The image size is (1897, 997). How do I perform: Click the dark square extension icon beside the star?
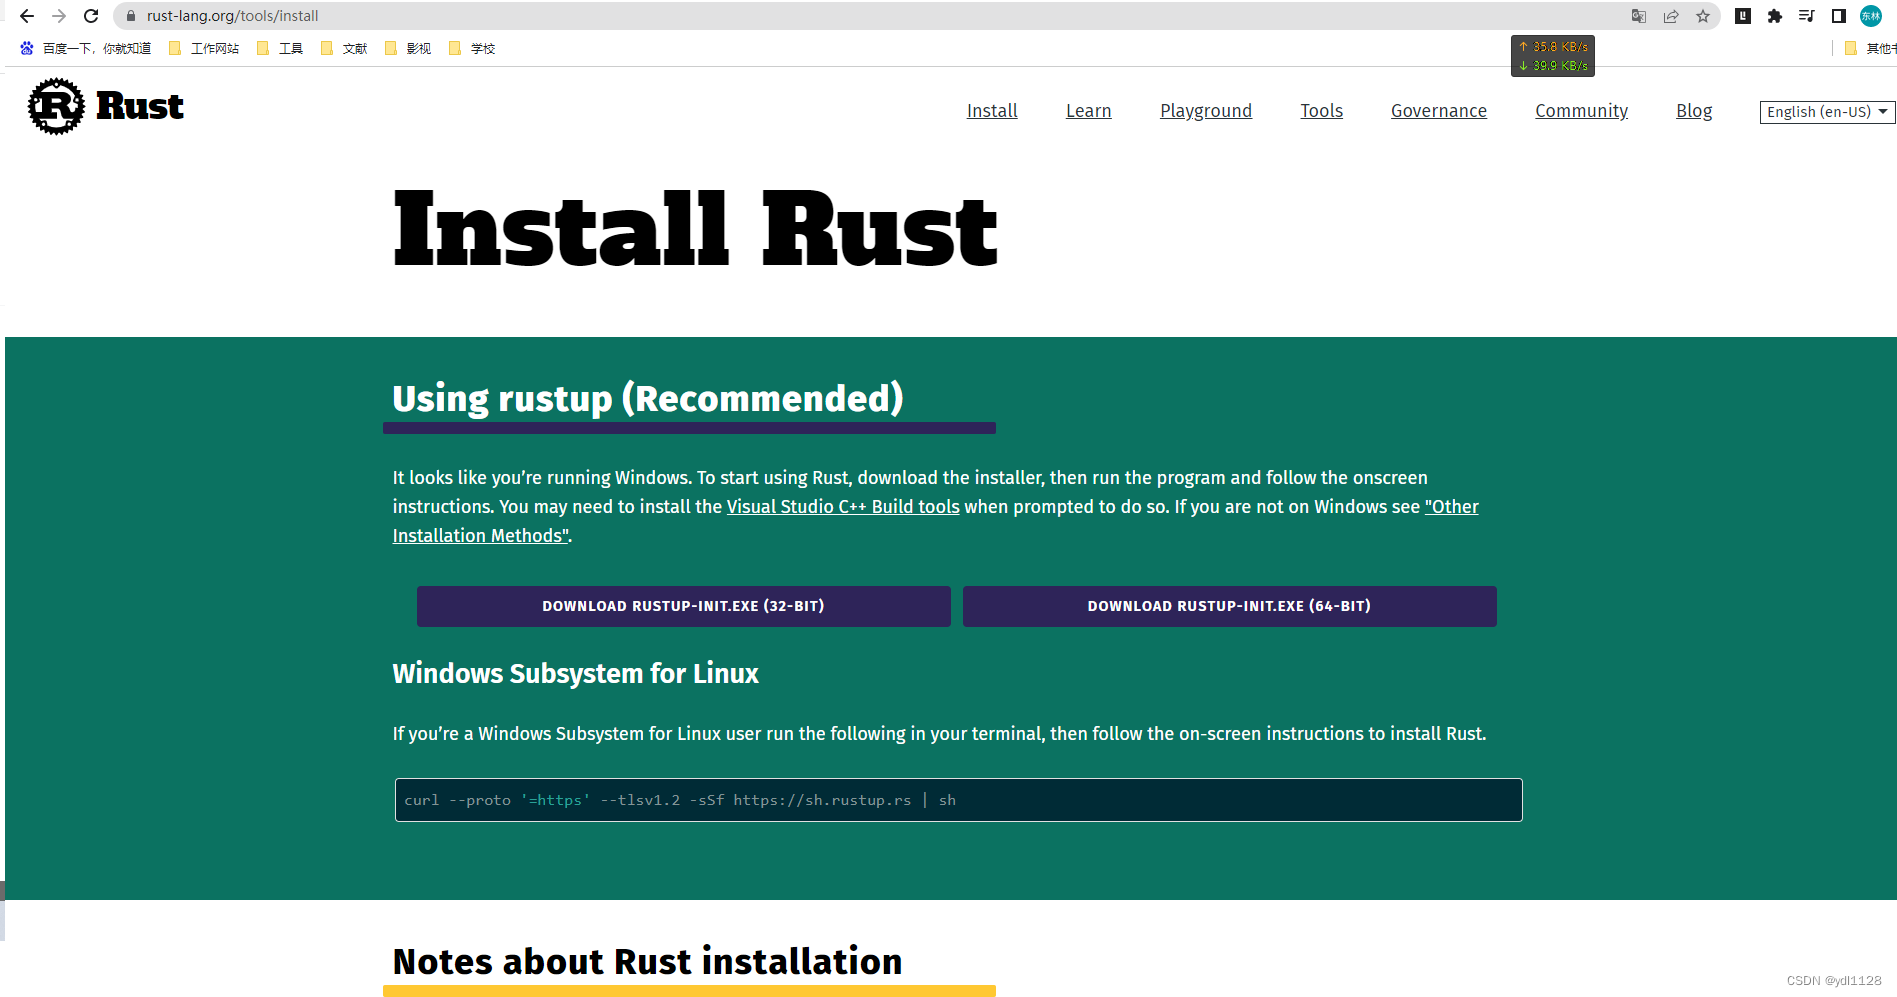1743,16
